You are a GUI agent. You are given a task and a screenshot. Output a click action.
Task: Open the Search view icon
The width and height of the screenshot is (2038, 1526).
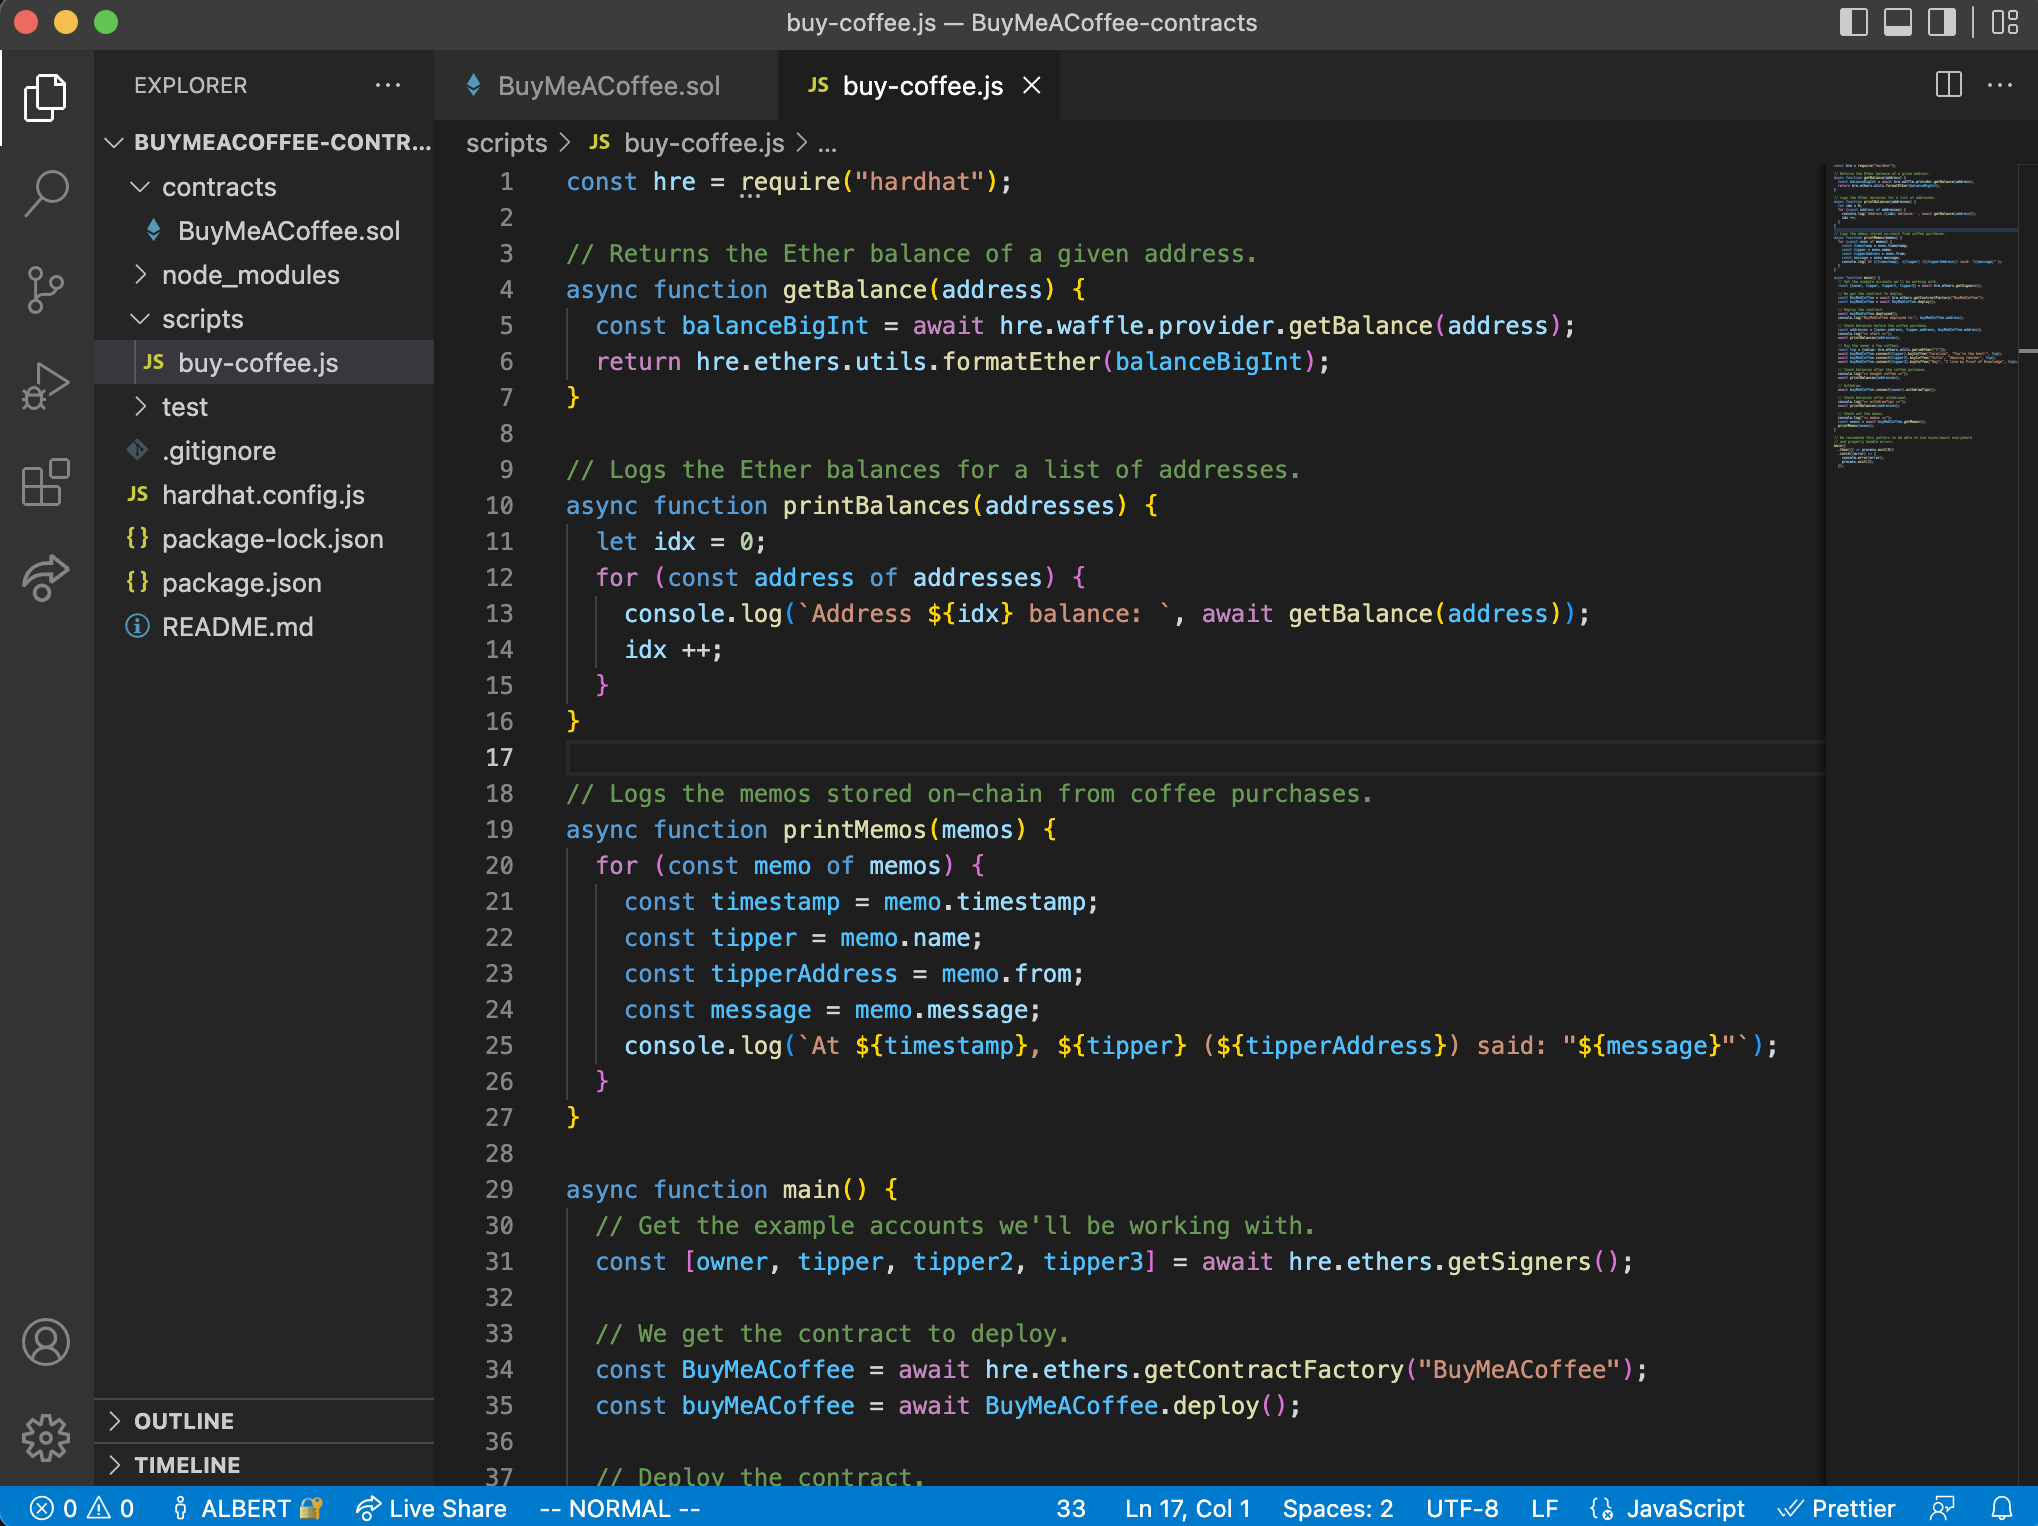[x=46, y=193]
